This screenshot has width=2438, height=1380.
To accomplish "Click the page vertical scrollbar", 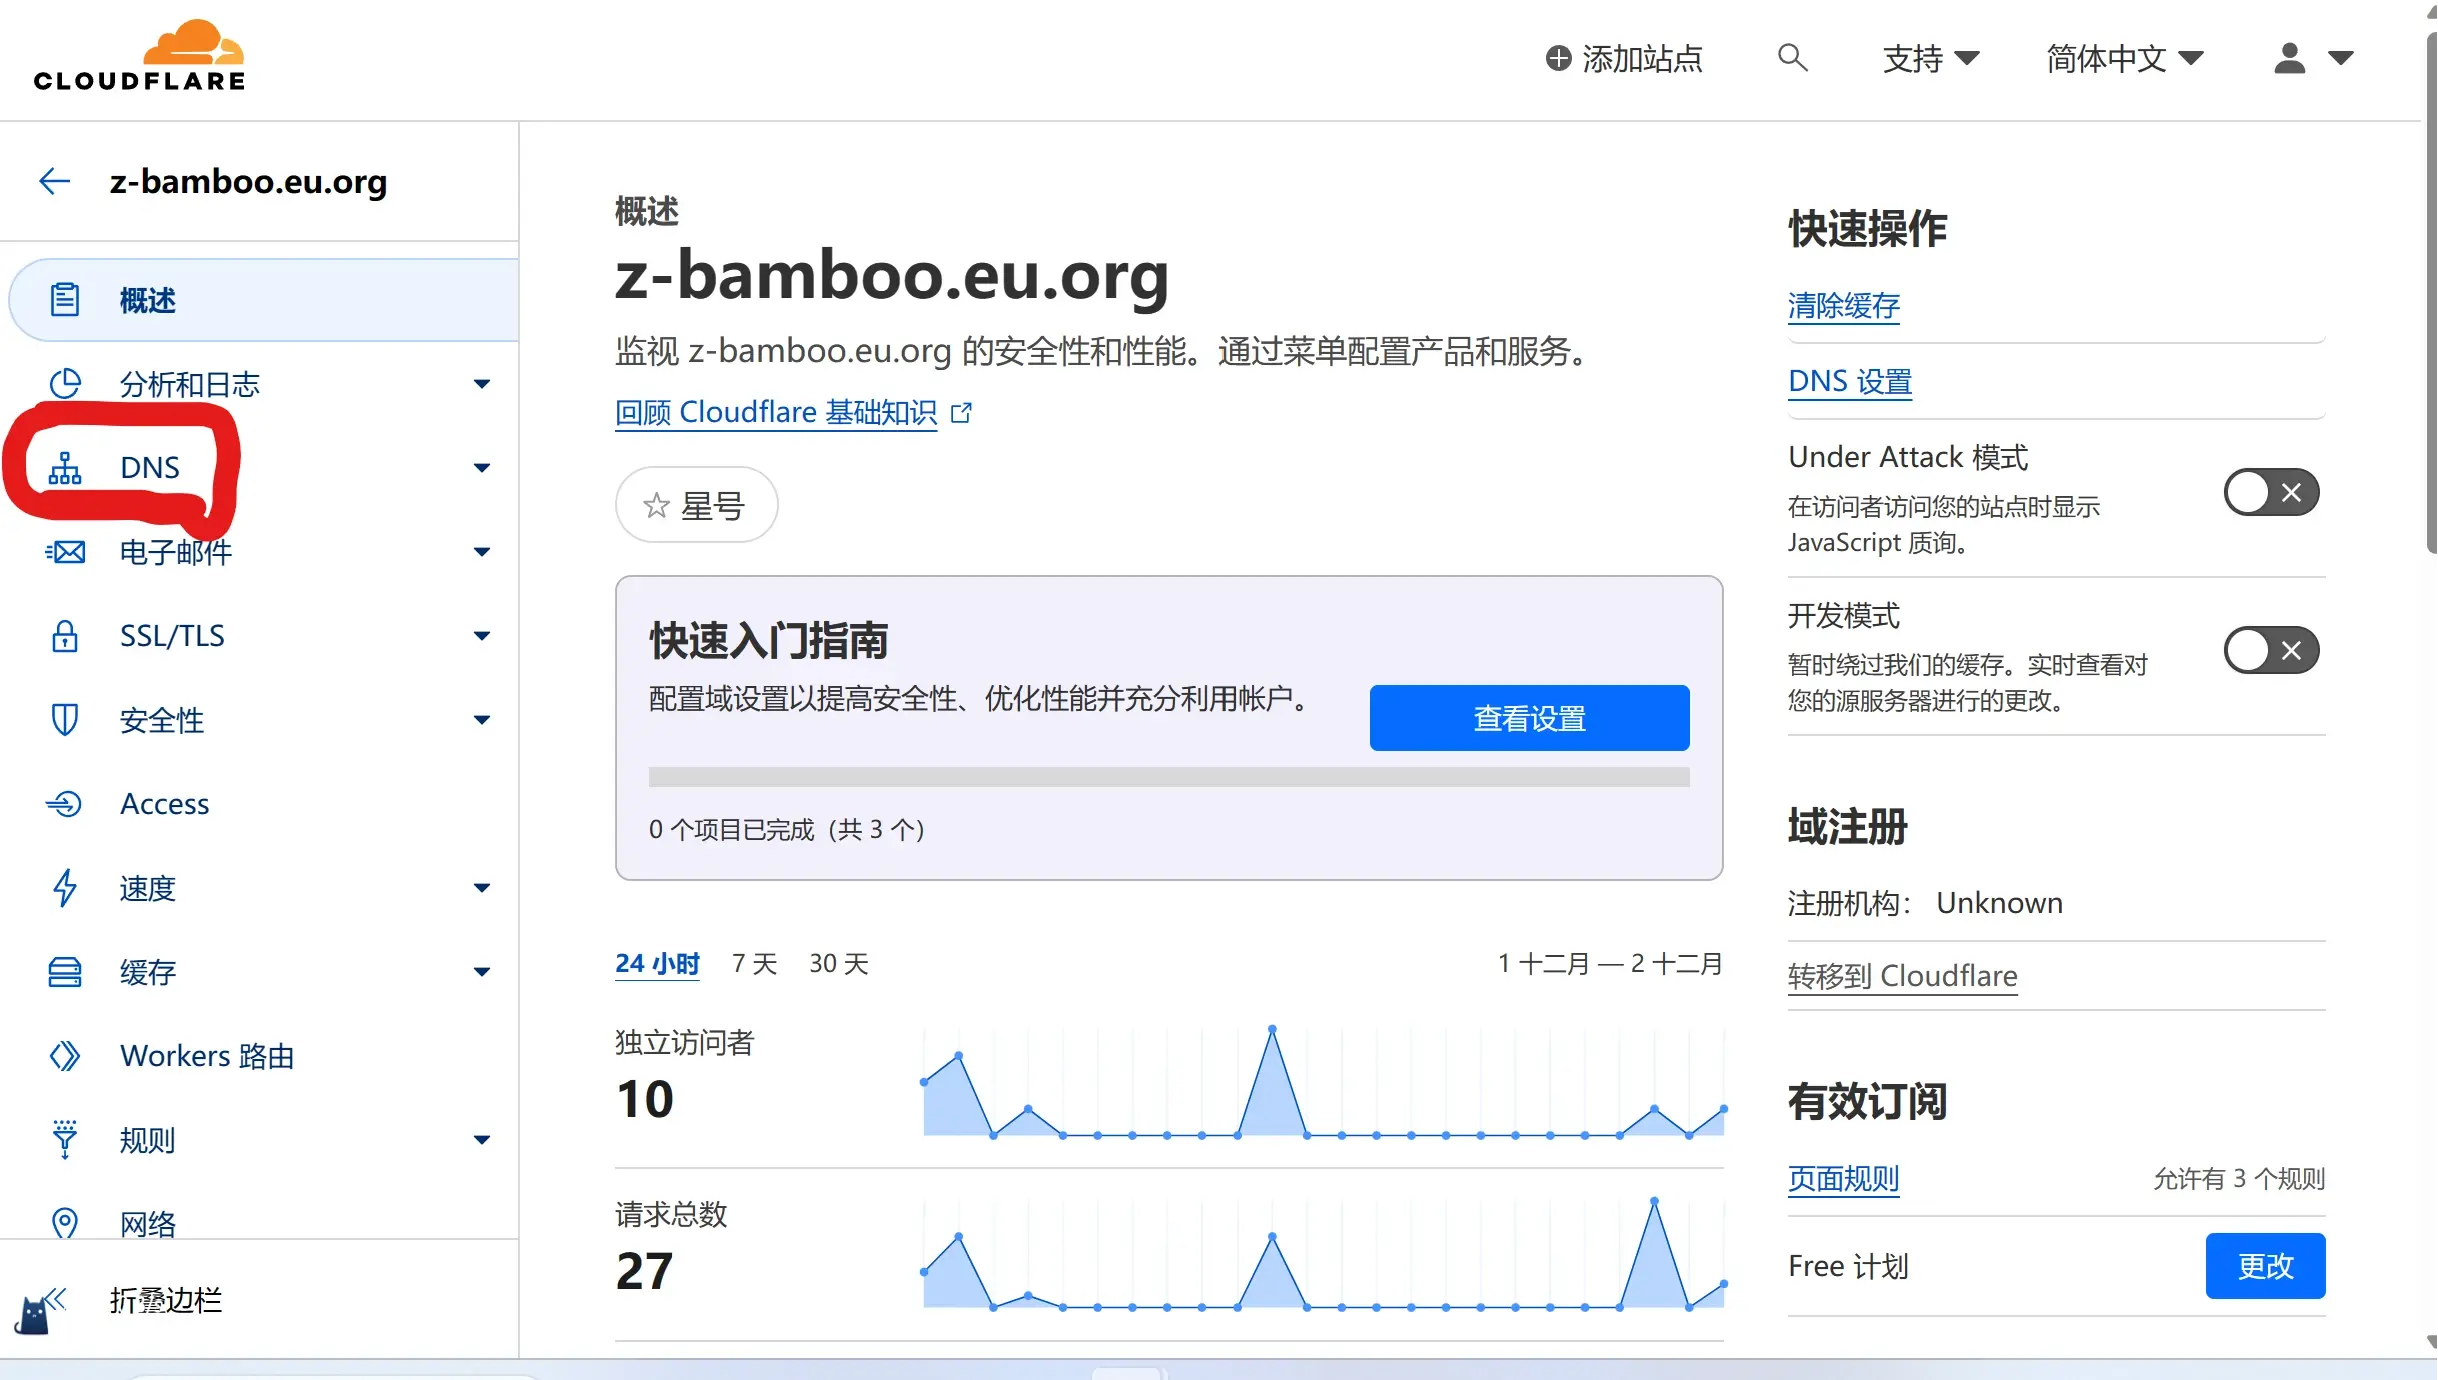I will point(2431,292).
